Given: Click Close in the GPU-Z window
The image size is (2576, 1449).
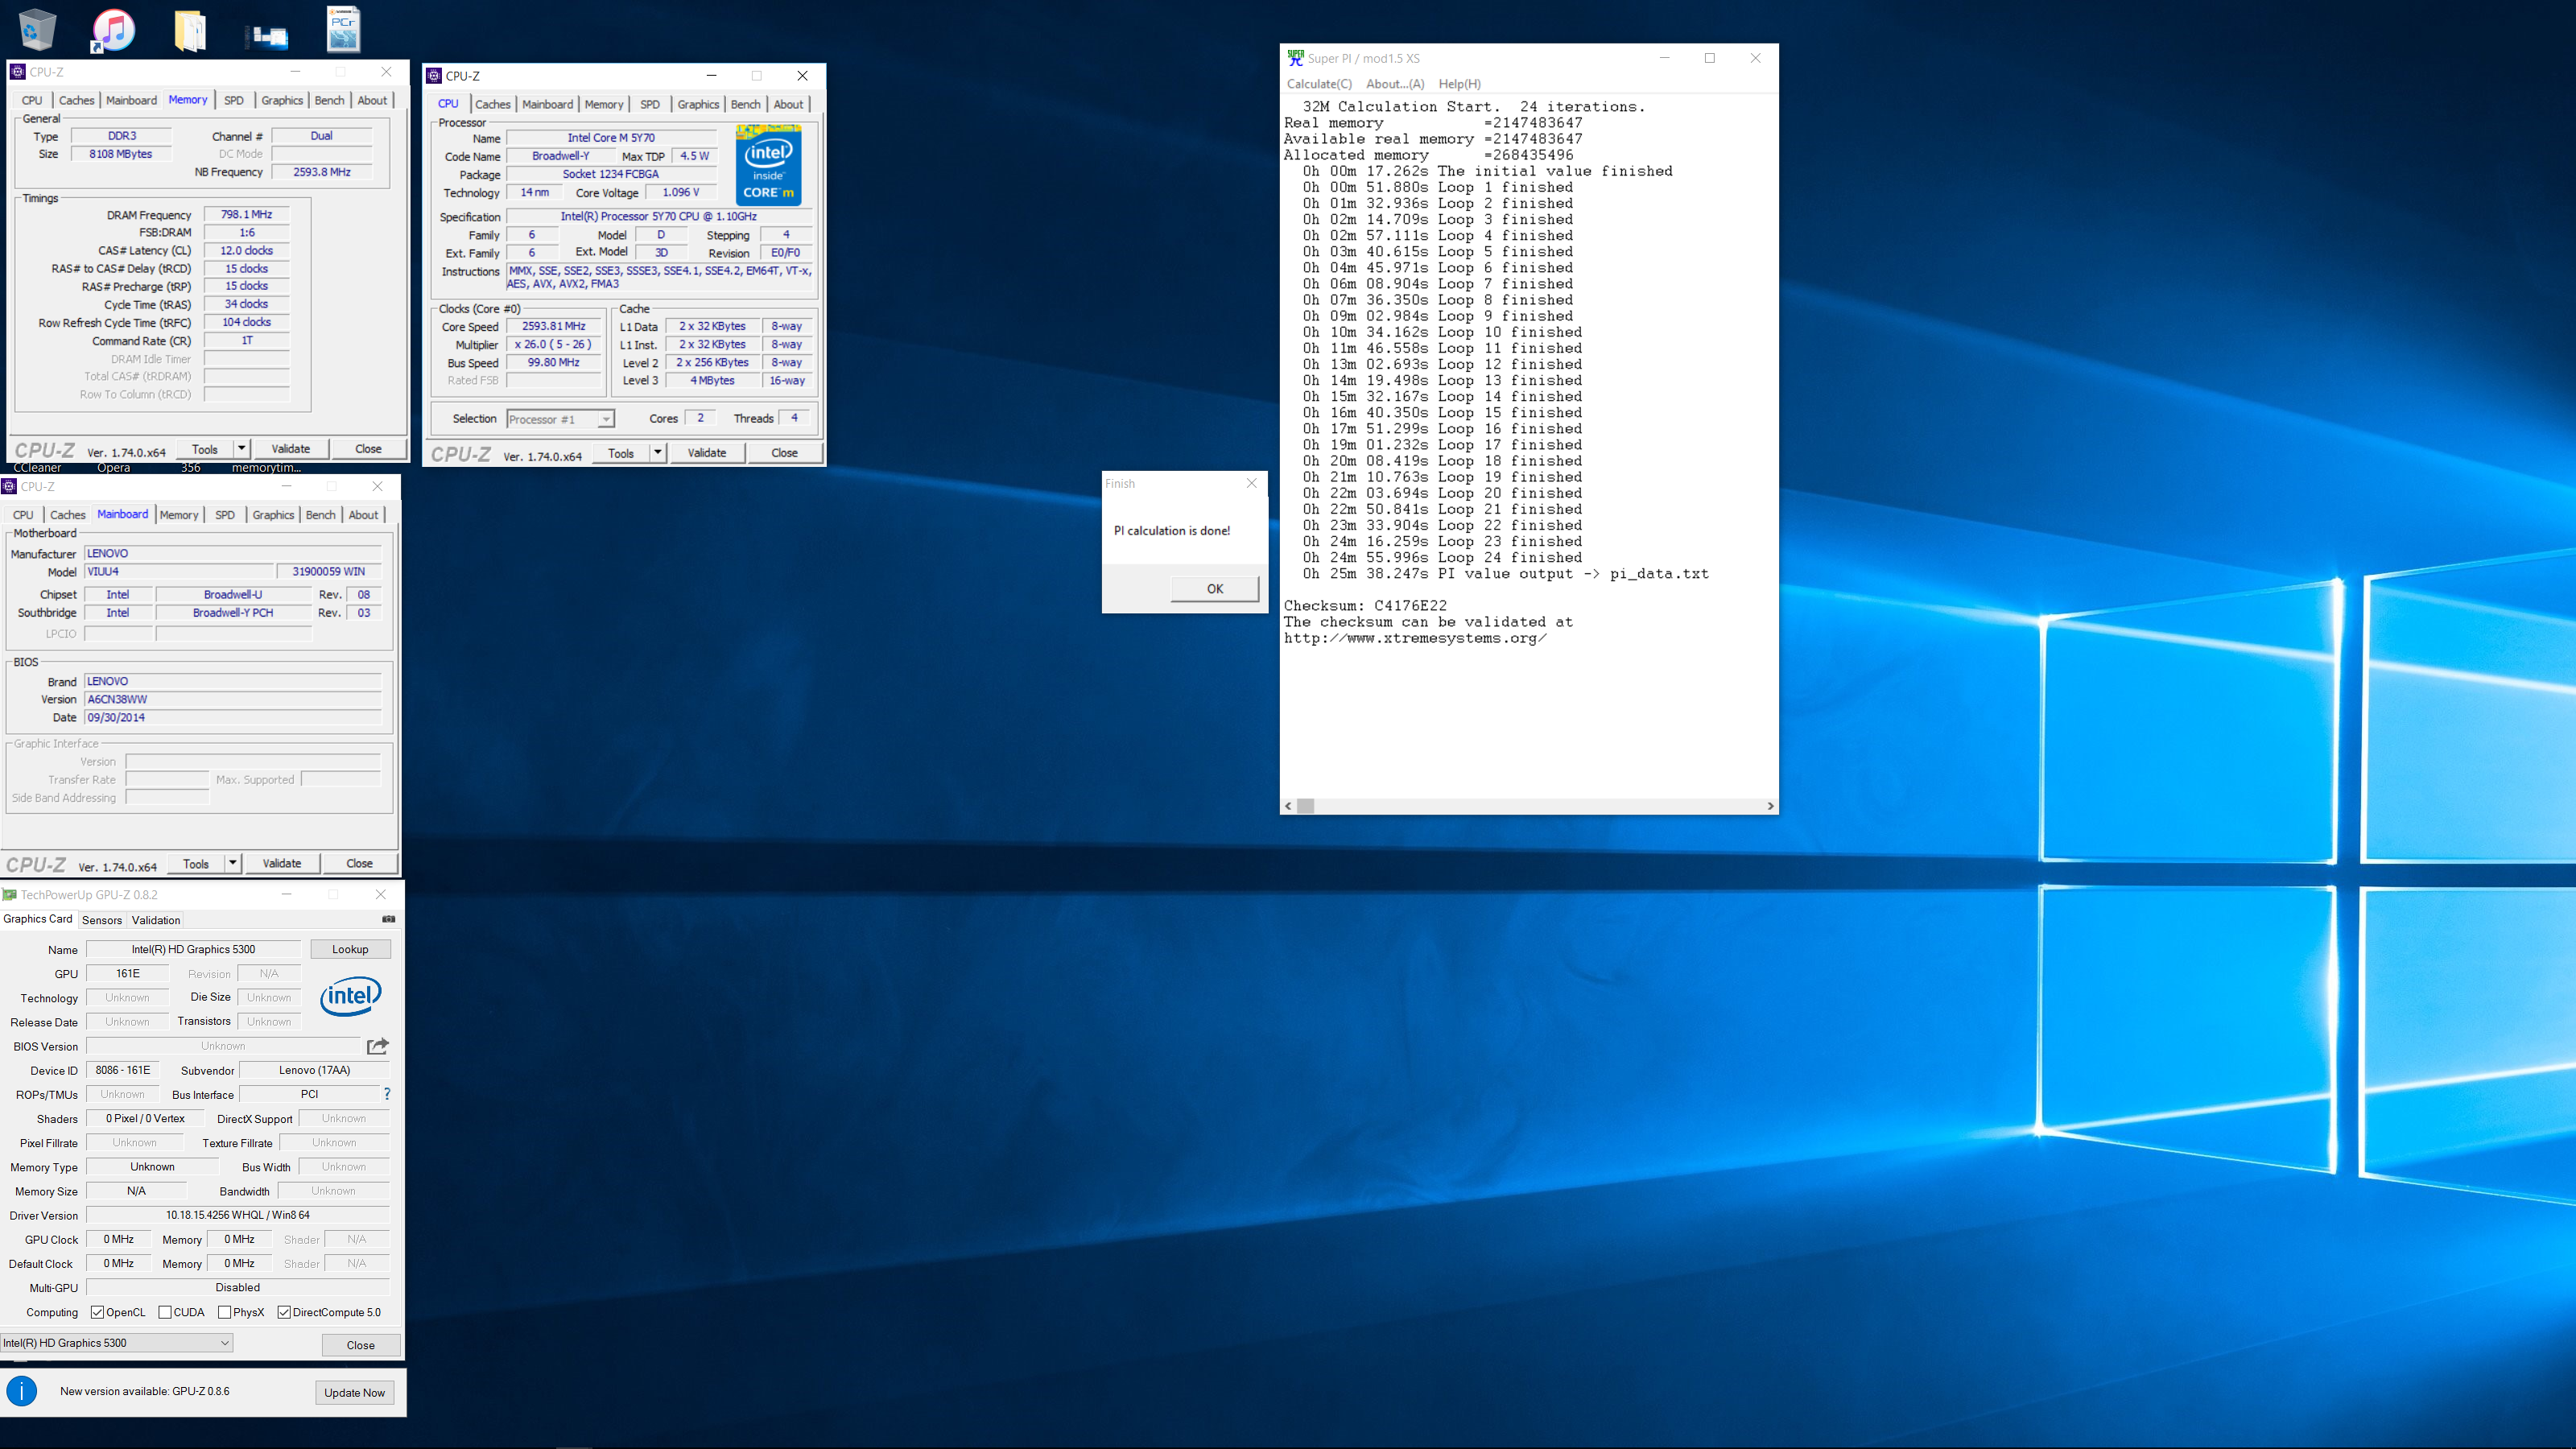Looking at the screenshot, I should (360, 1345).
